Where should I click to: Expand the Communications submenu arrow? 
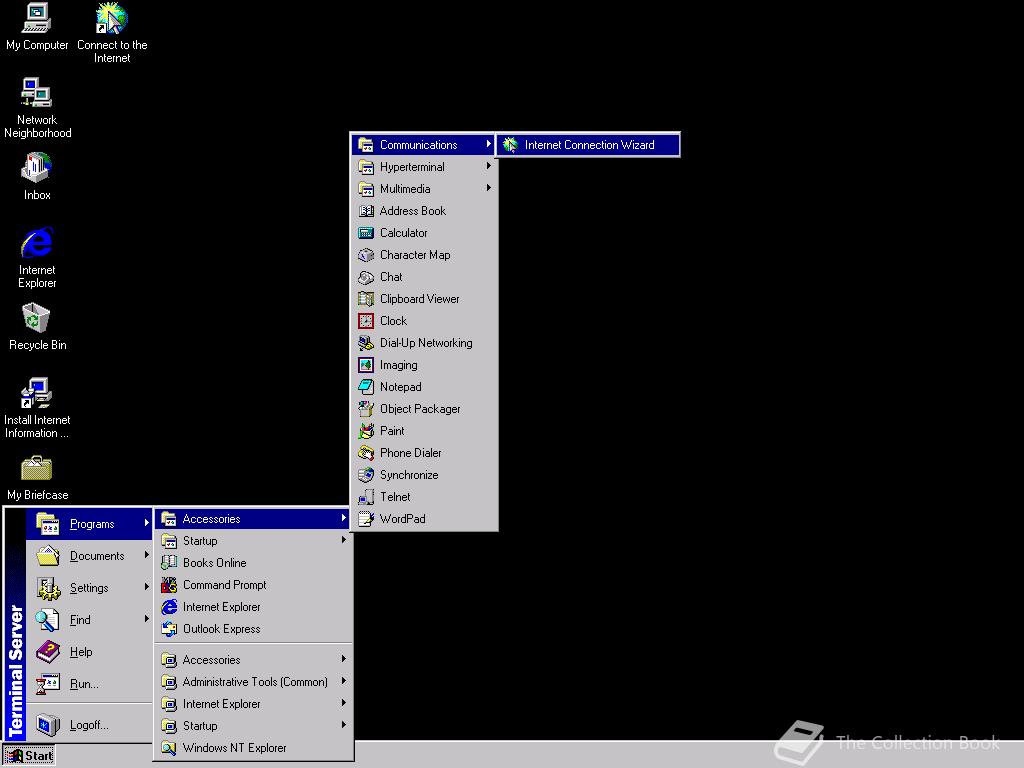click(488, 144)
